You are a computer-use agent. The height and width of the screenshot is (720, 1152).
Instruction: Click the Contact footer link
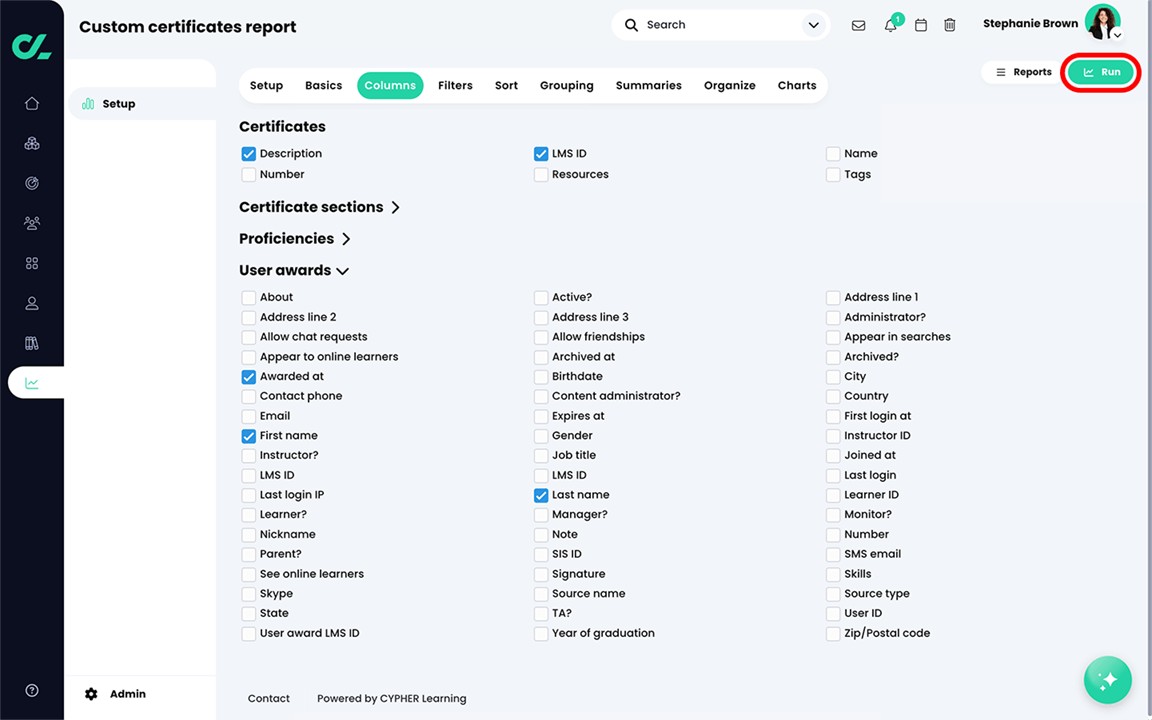pyautogui.click(x=269, y=699)
